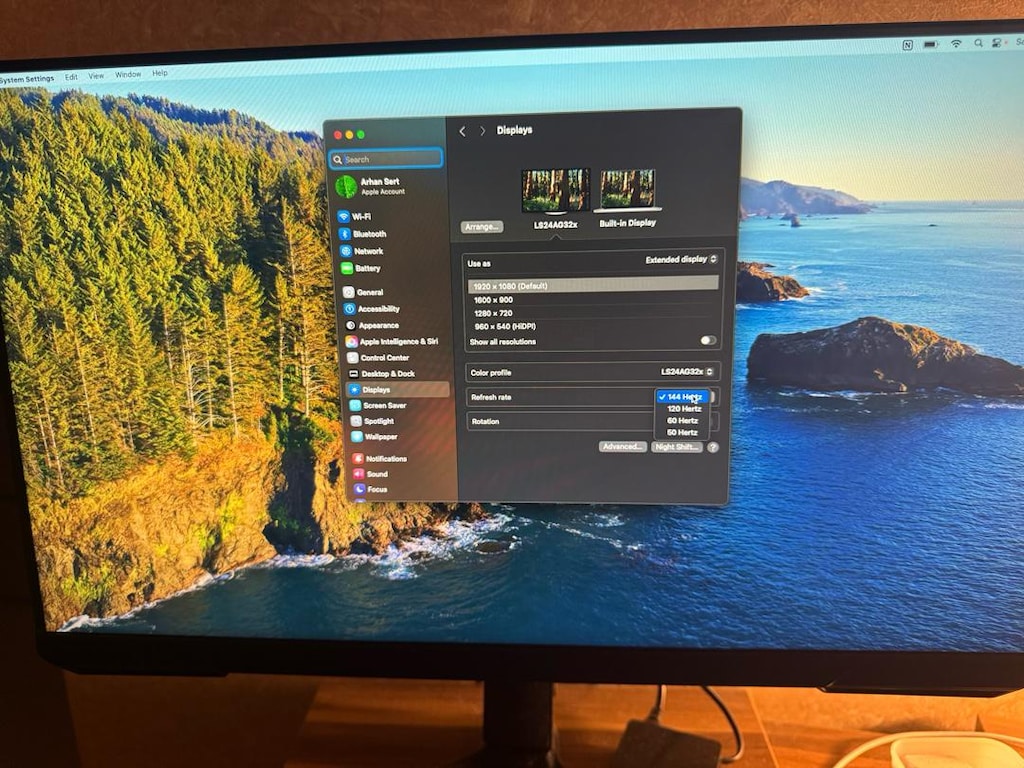
Task: Click the Arrange... button
Action: [x=482, y=227]
